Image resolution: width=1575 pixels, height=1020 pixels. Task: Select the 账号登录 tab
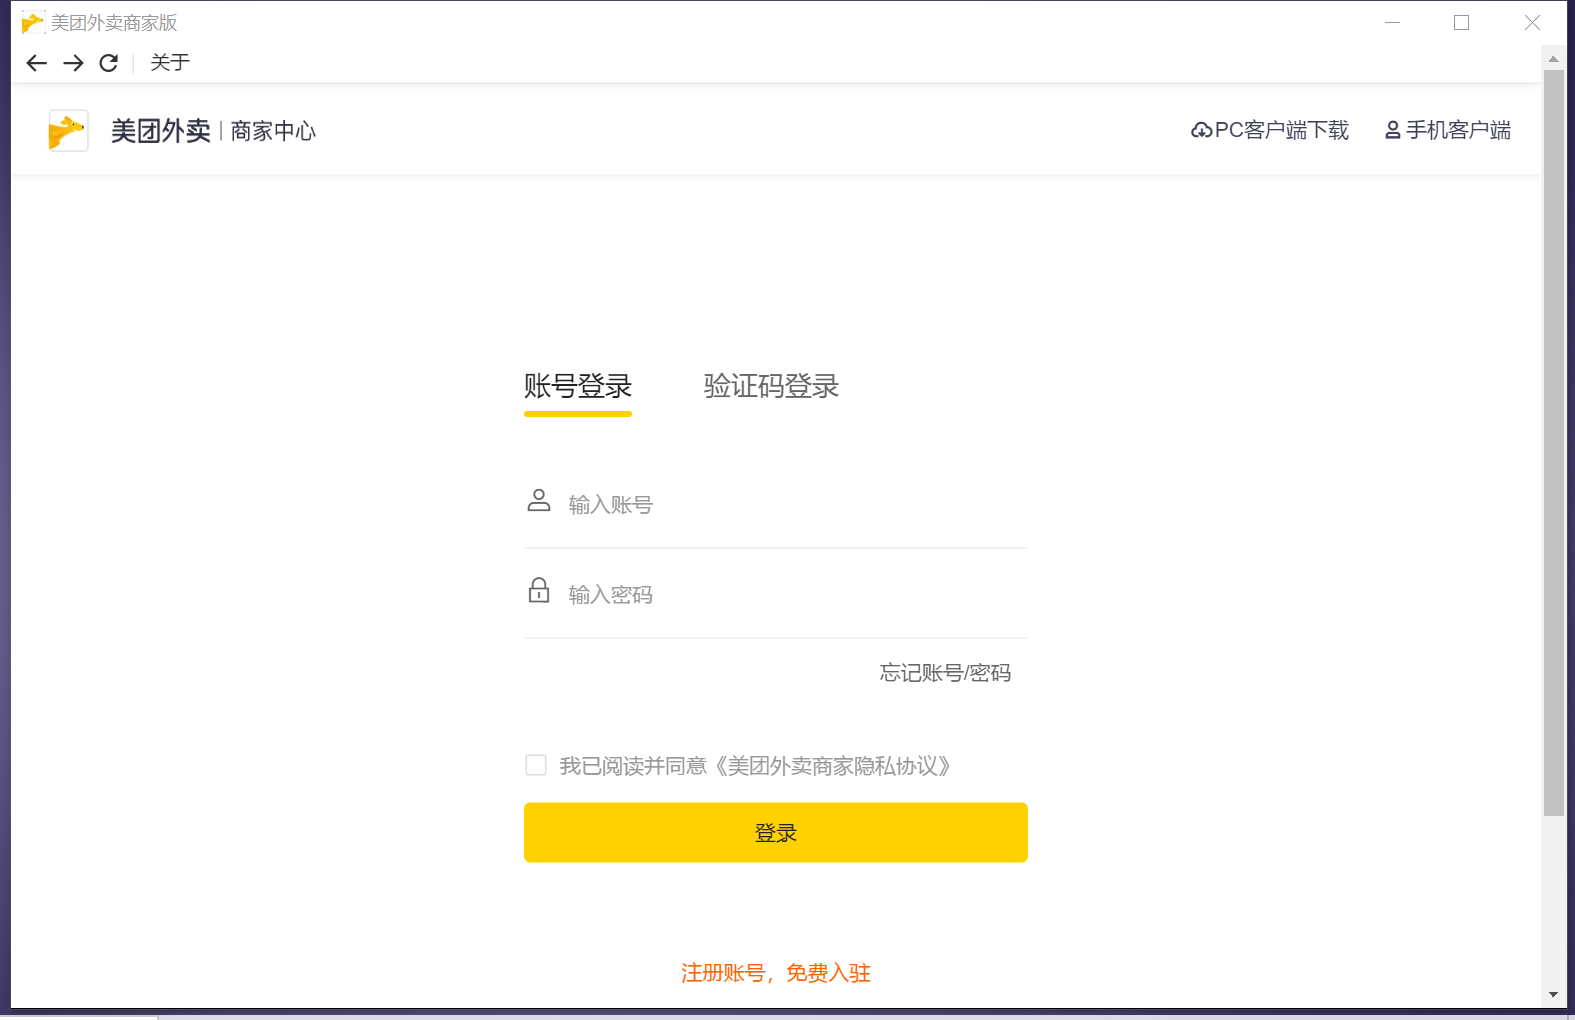coord(578,386)
